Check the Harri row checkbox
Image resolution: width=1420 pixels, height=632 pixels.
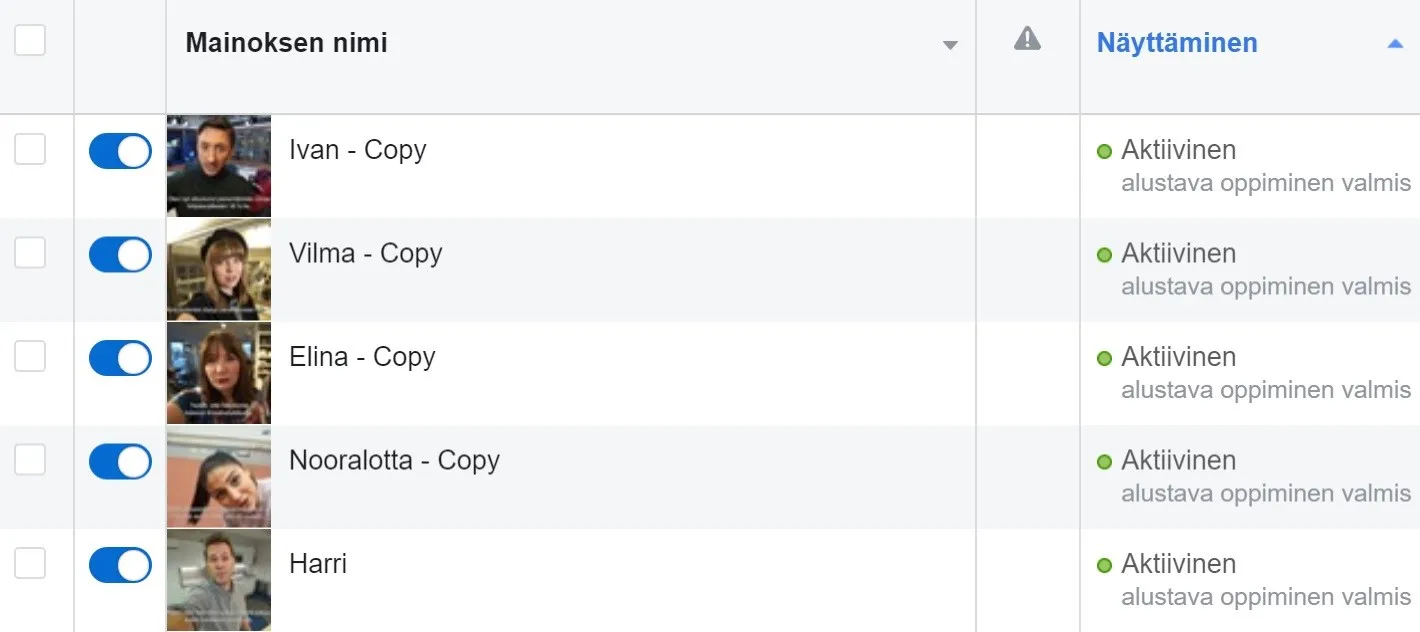pos(30,563)
